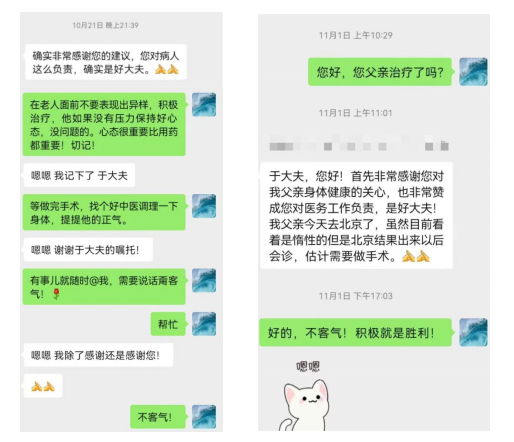Screen dimensions: 514x442
Task: Tap the 11月1日 下午17:03 timestamp
Action: click(x=355, y=296)
